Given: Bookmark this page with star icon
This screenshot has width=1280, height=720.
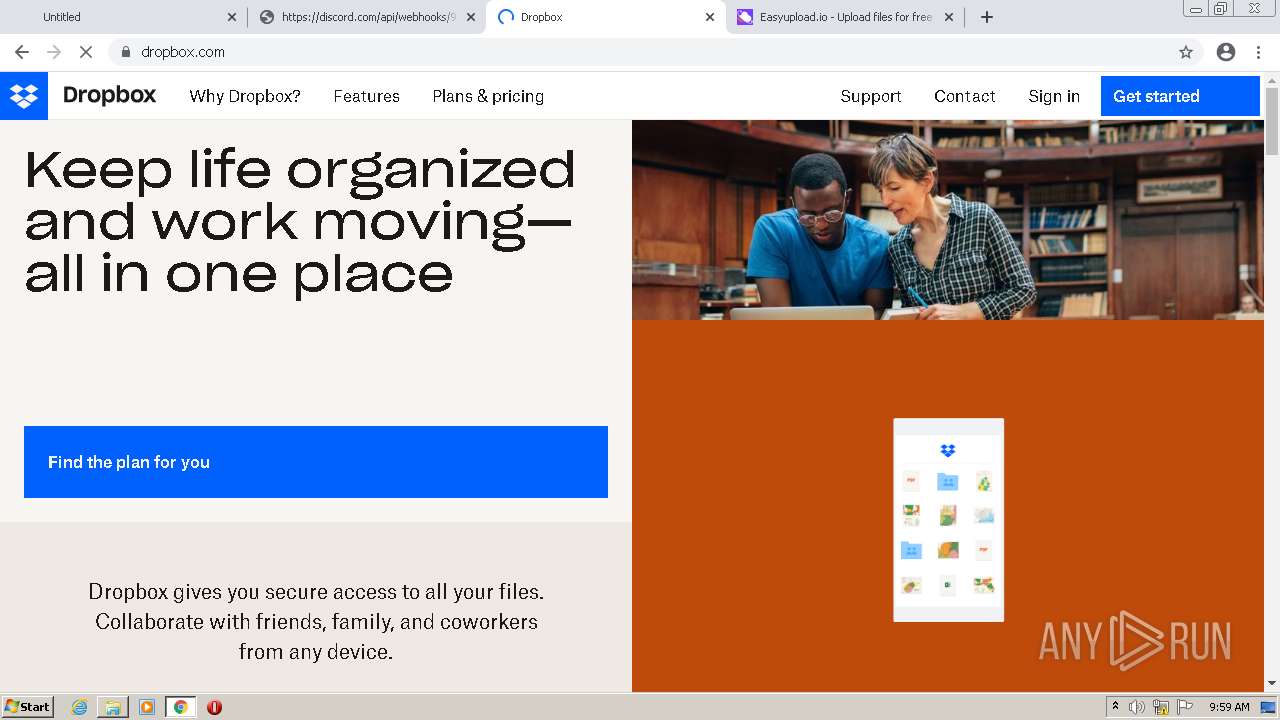Looking at the screenshot, I should point(1186,52).
